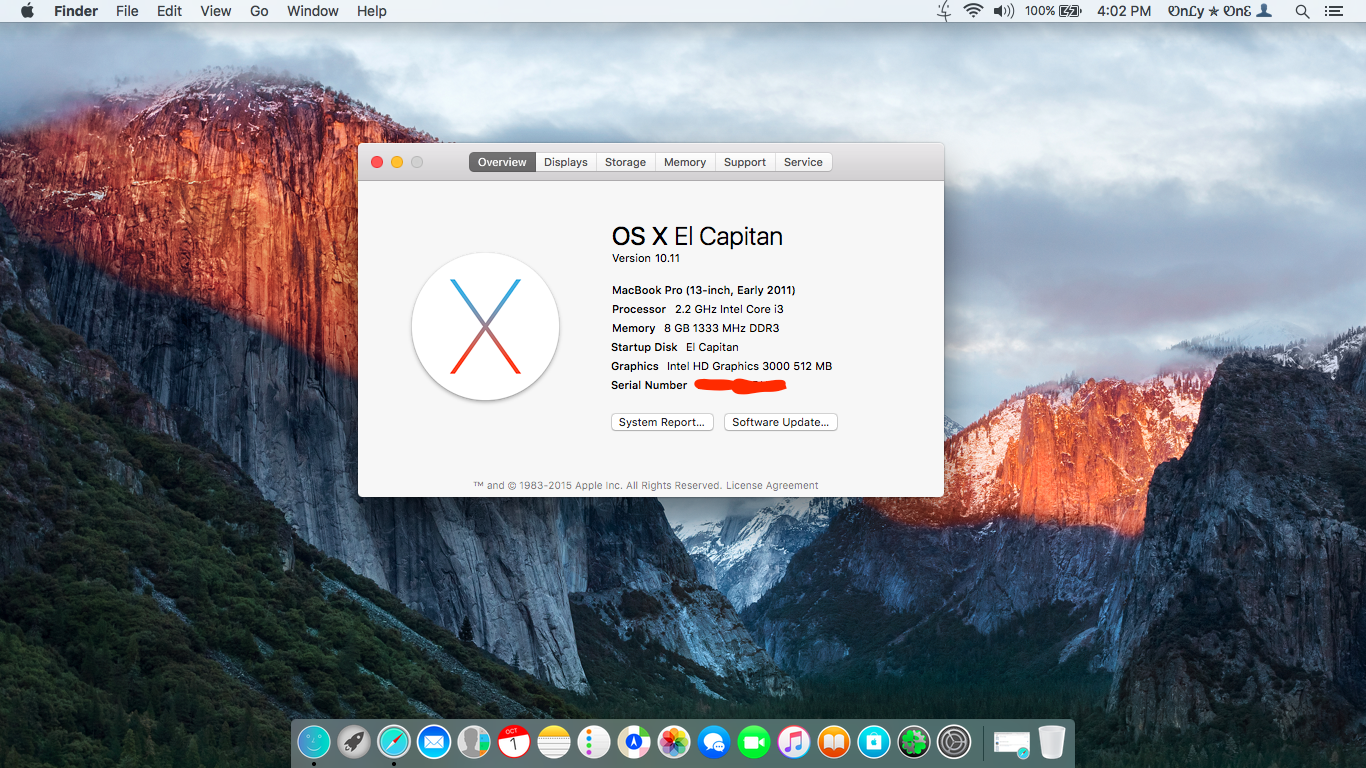Click the System Report button
Viewport: 1366px width, 768px height.
pyautogui.click(x=662, y=422)
